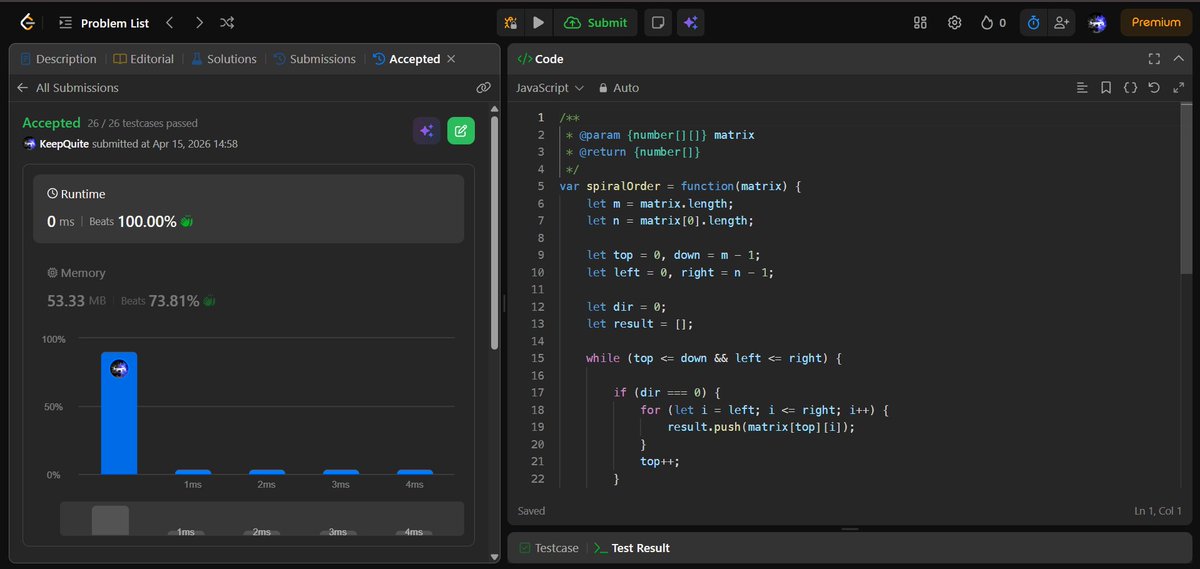The width and height of the screenshot is (1200, 569).
Task: Click the streak flame counter
Action: 993,22
